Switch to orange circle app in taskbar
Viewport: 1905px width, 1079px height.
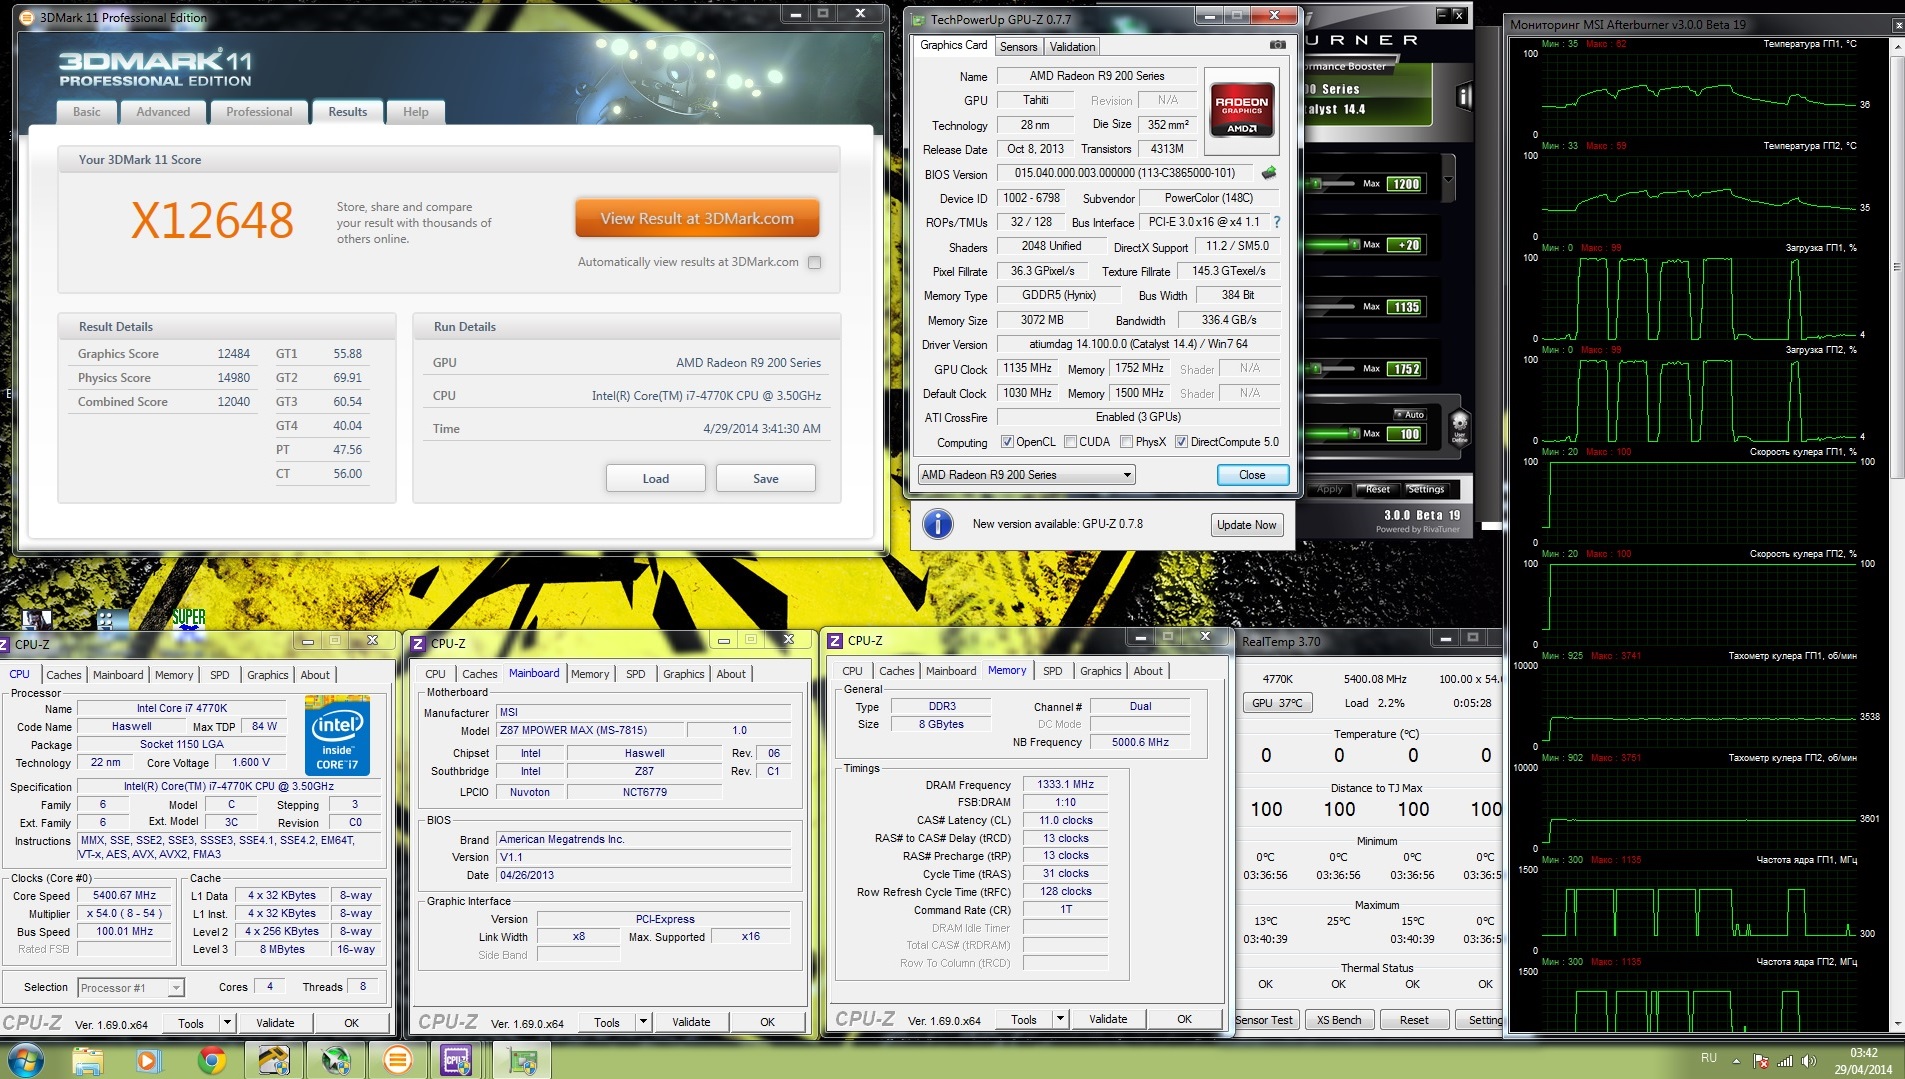point(397,1060)
